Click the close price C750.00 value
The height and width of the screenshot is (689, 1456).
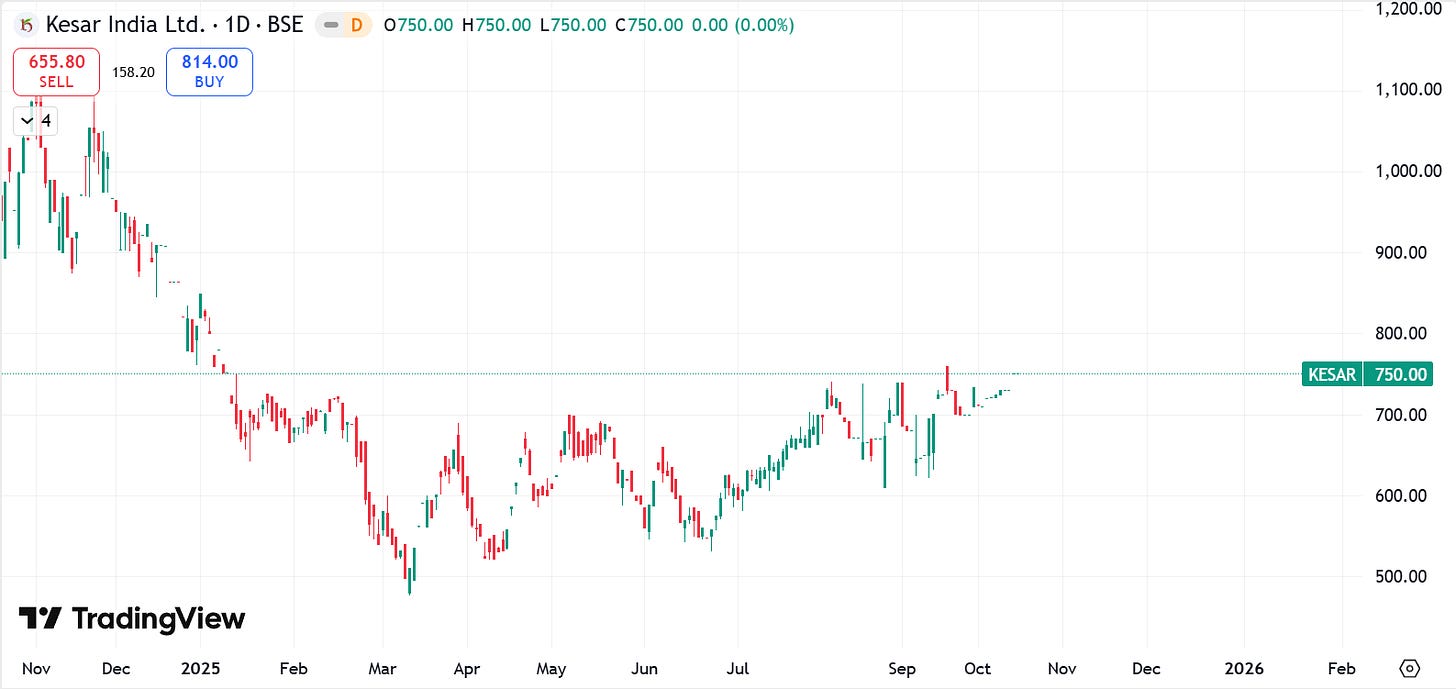(650, 25)
